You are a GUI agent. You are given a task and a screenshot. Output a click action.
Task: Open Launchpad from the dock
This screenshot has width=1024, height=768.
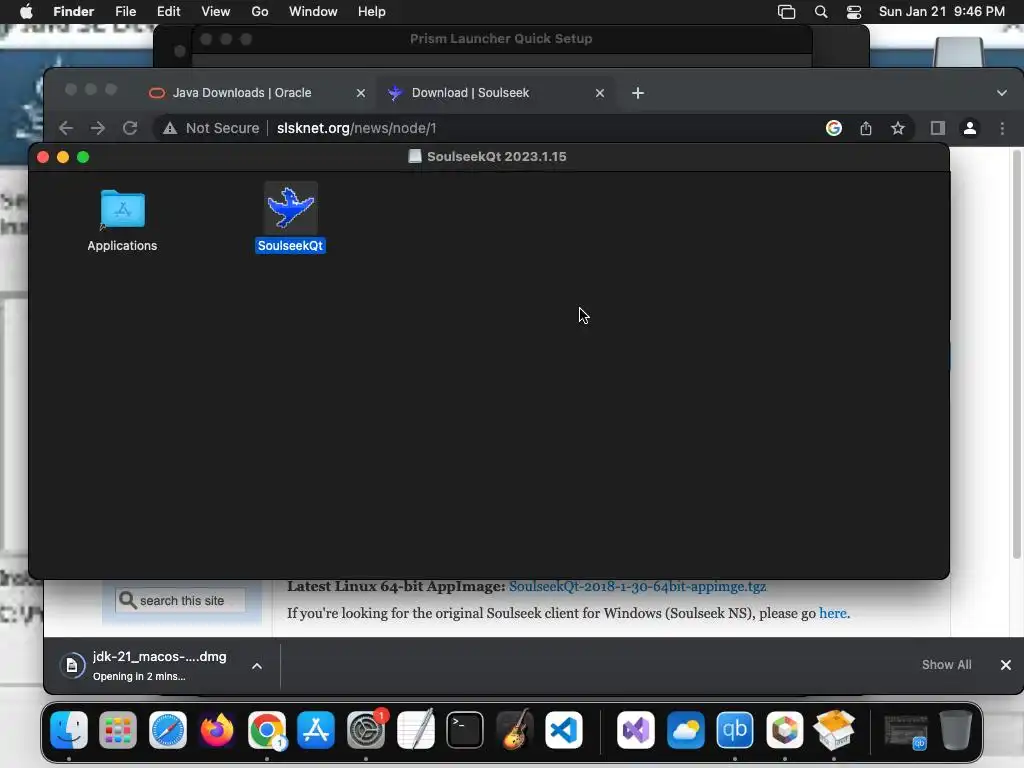(x=118, y=730)
